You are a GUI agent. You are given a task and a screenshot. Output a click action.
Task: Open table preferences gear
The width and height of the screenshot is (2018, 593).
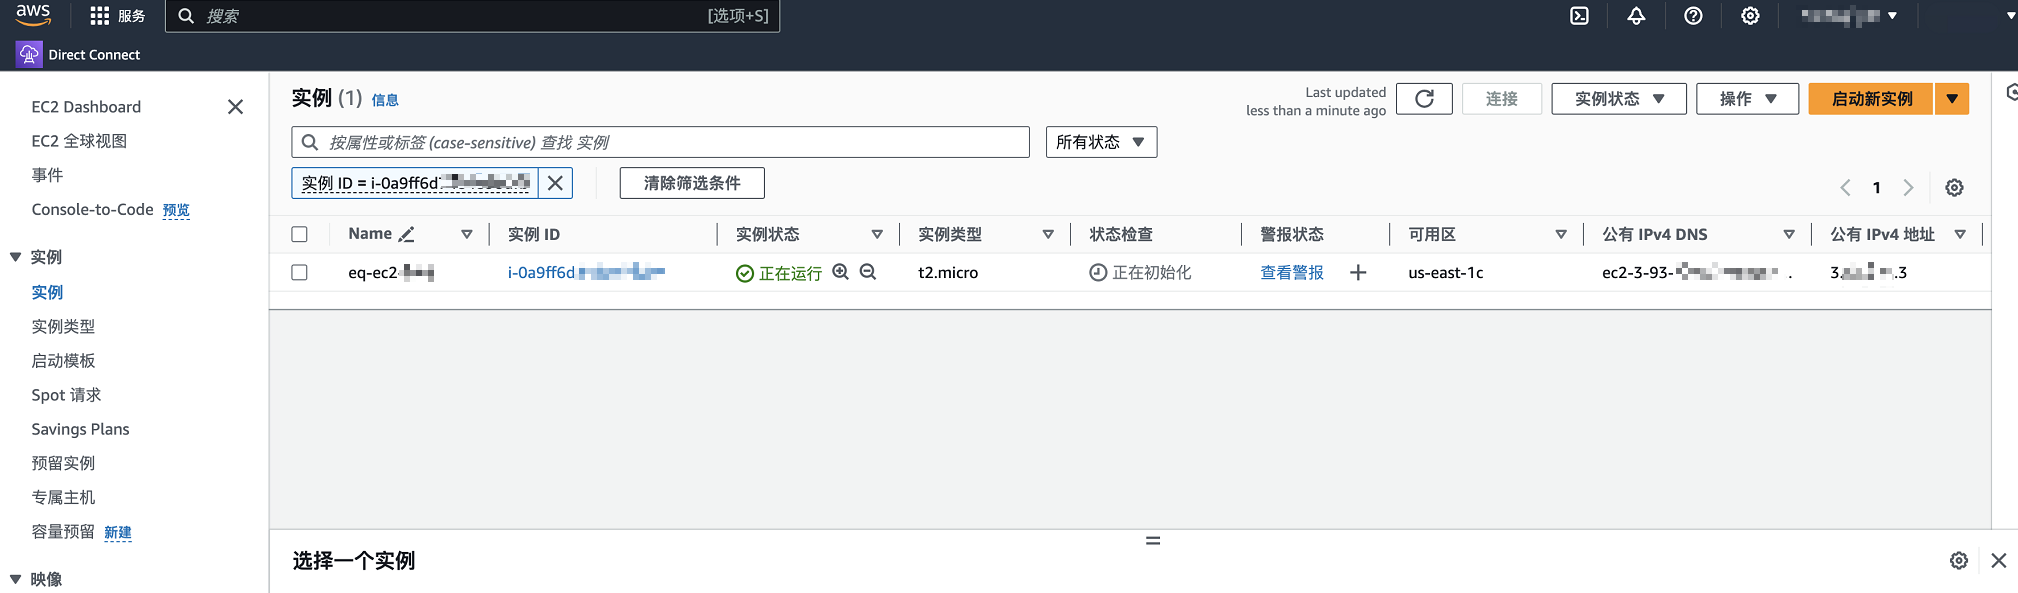[1954, 188]
